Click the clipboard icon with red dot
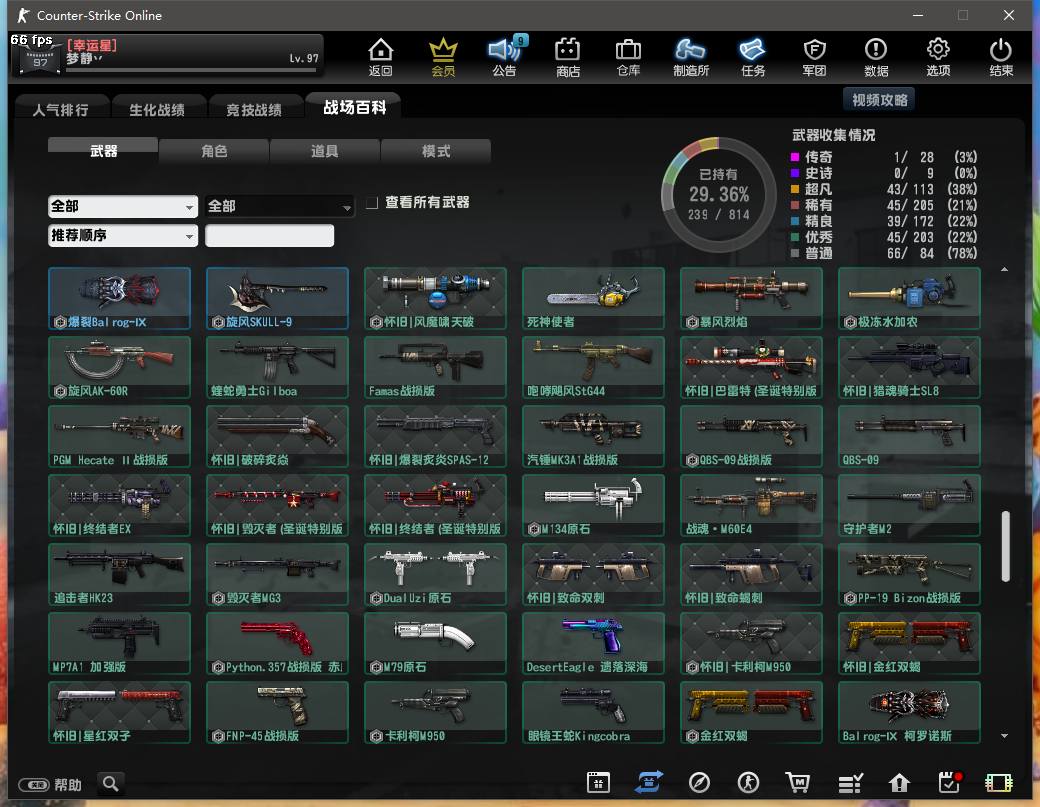This screenshot has height=807, width=1040. pos(950,782)
